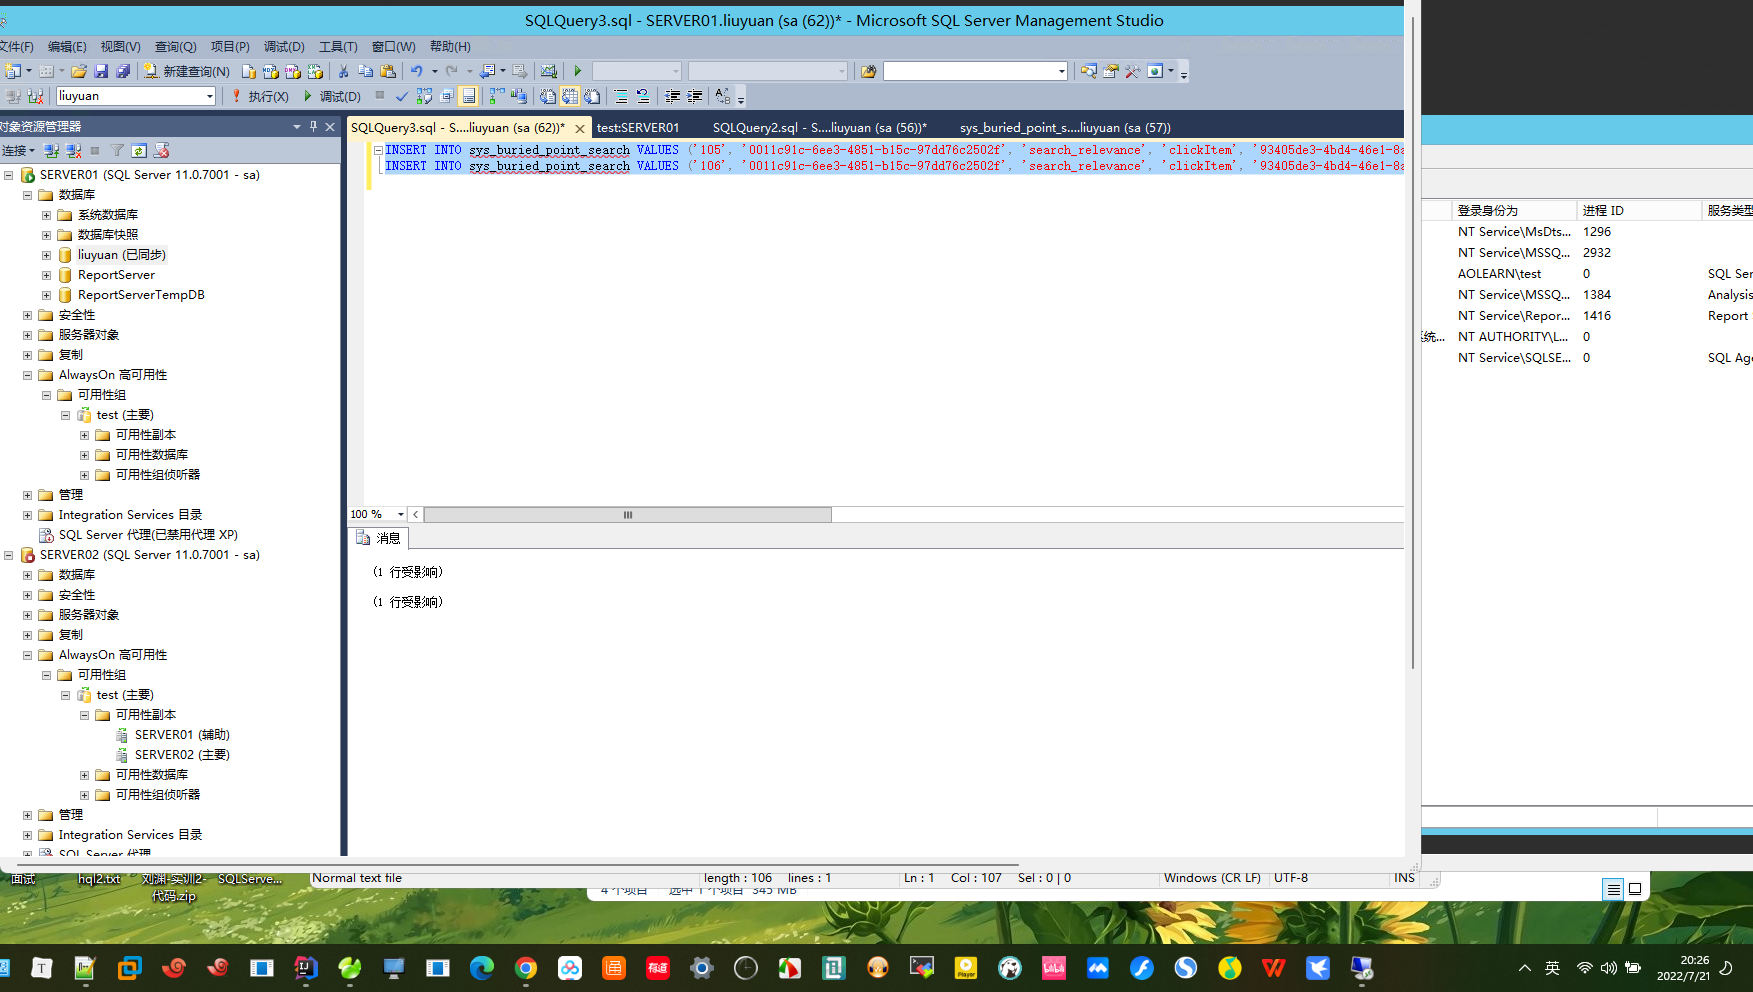Click the Comment Out Selected Lines icon
The height and width of the screenshot is (992, 1753).
pos(621,96)
